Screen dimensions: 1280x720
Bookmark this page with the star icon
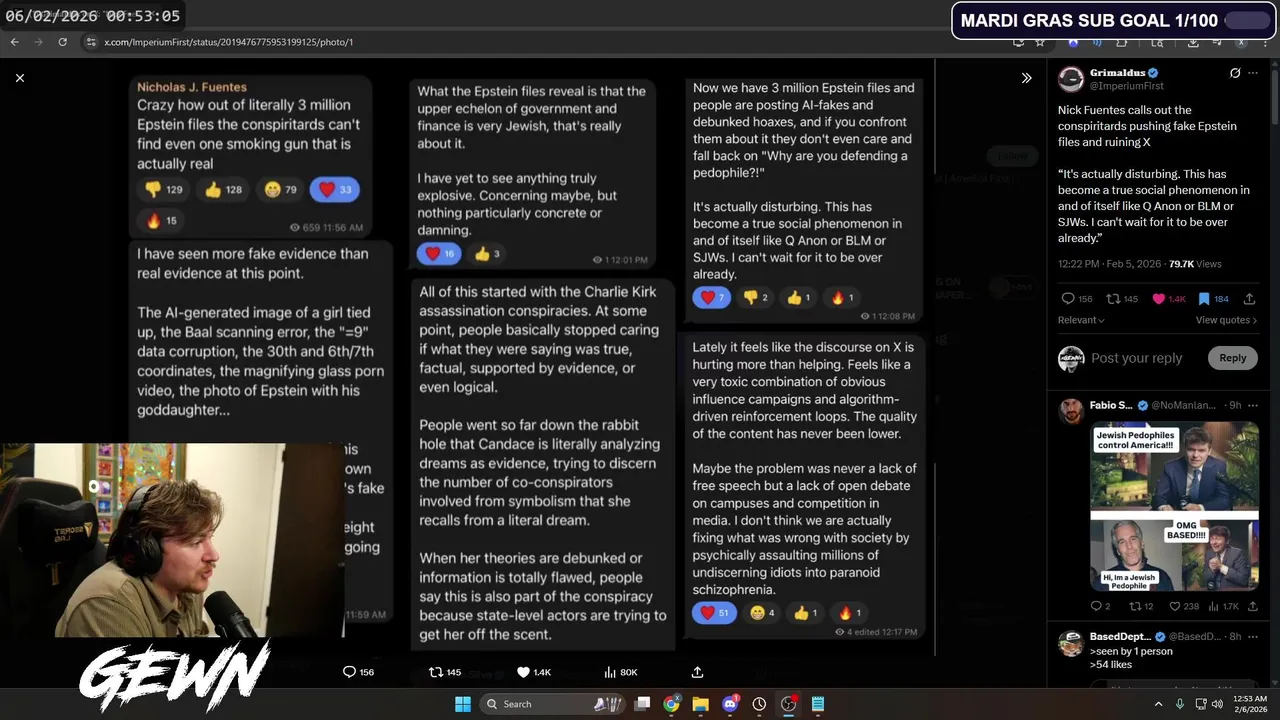(1040, 42)
